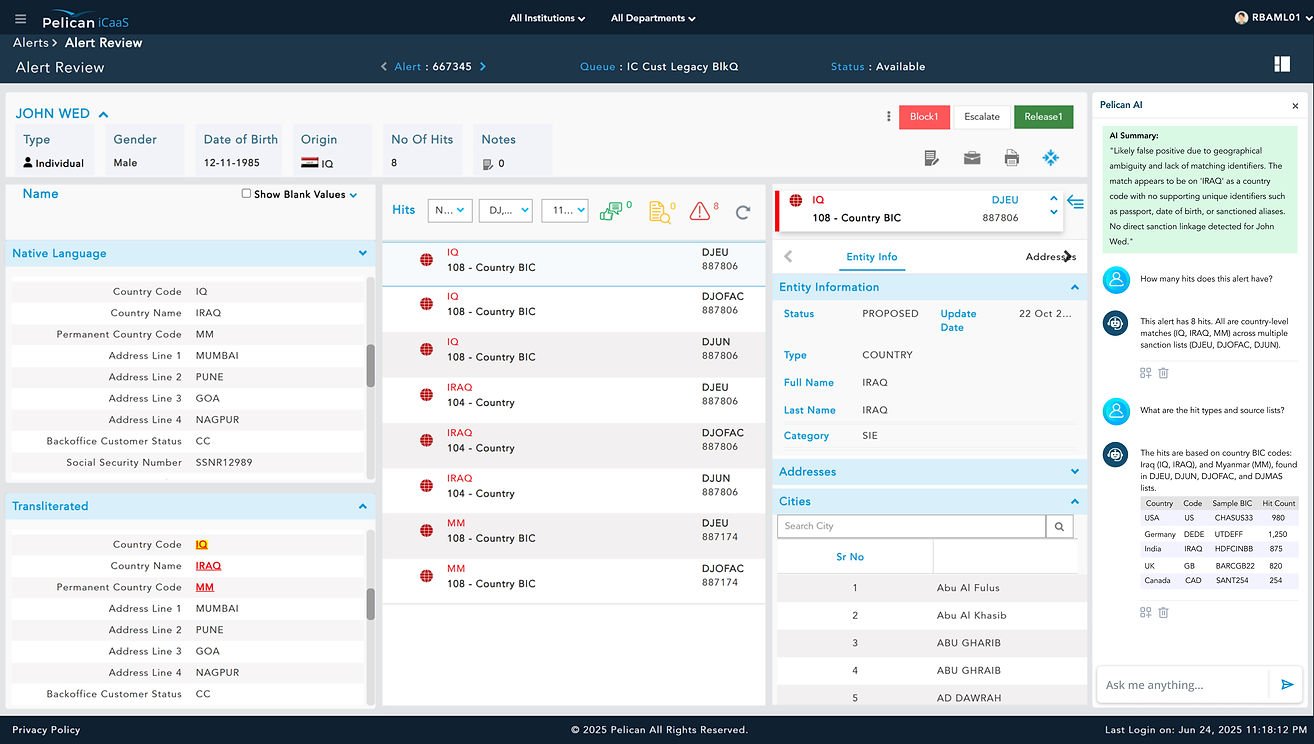Expand the Addresses section

[1075, 472]
